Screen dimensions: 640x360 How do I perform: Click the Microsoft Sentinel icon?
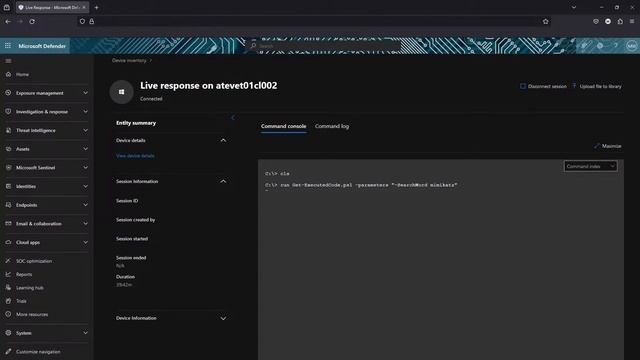tap(8, 167)
